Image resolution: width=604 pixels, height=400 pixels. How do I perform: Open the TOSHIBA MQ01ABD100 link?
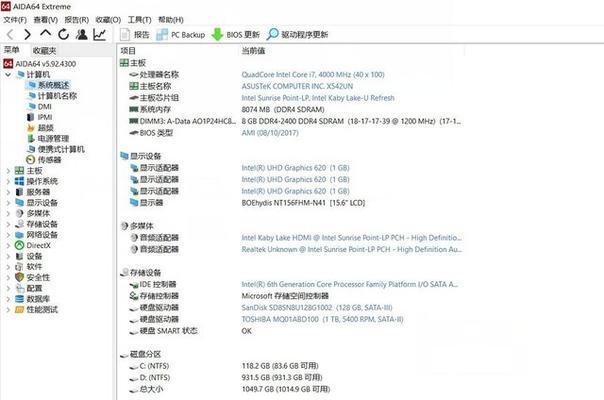click(322, 319)
